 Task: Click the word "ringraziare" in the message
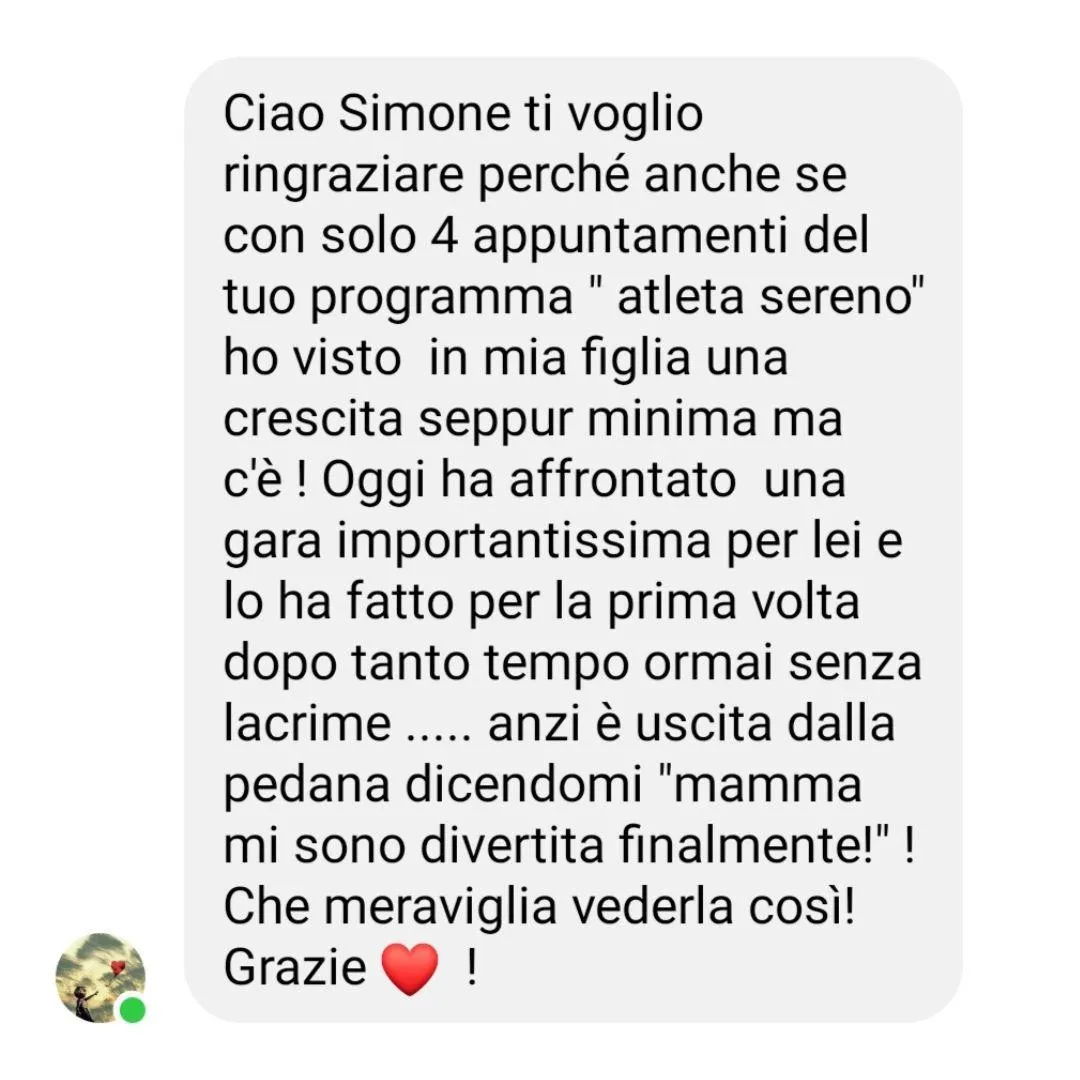pos(344,176)
